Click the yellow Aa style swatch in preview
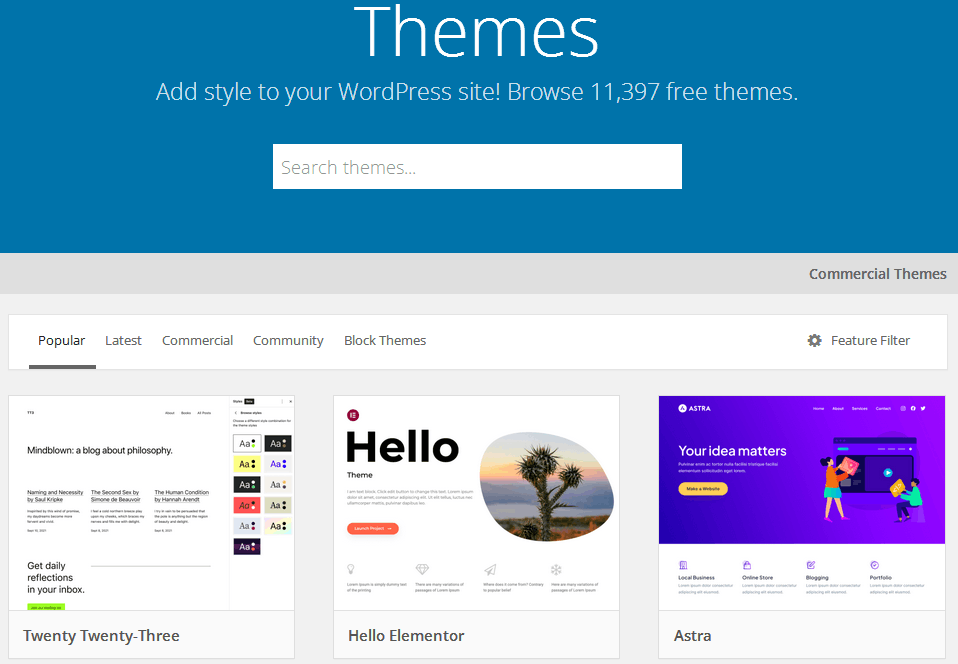 [247, 464]
